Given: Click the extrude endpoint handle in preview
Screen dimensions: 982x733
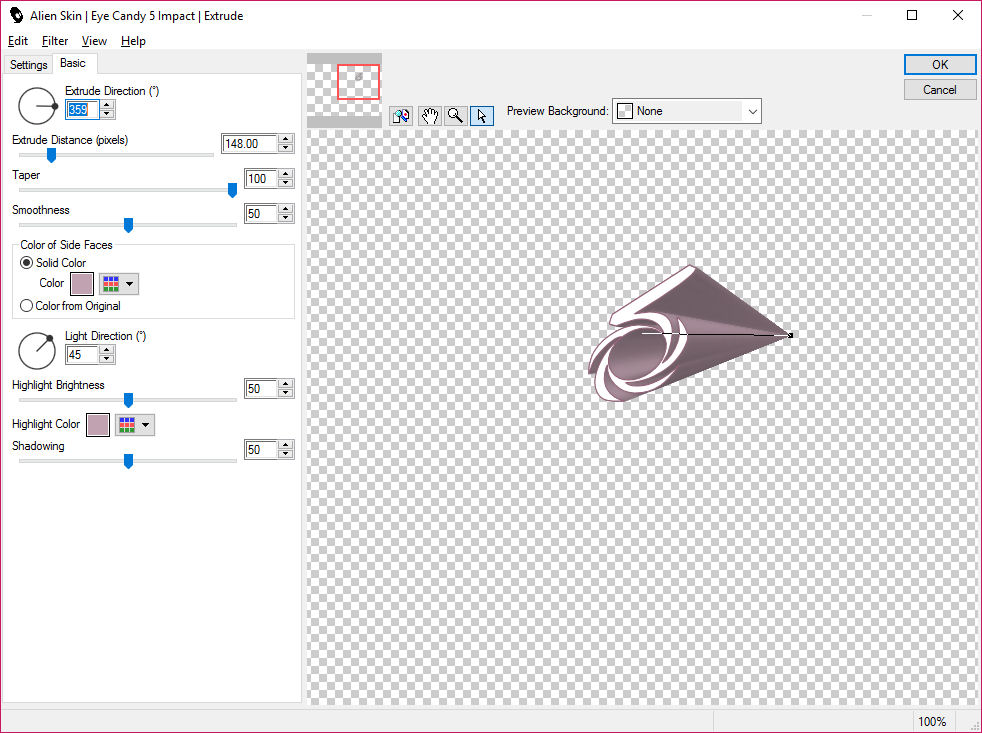Looking at the screenshot, I should click(x=790, y=336).
